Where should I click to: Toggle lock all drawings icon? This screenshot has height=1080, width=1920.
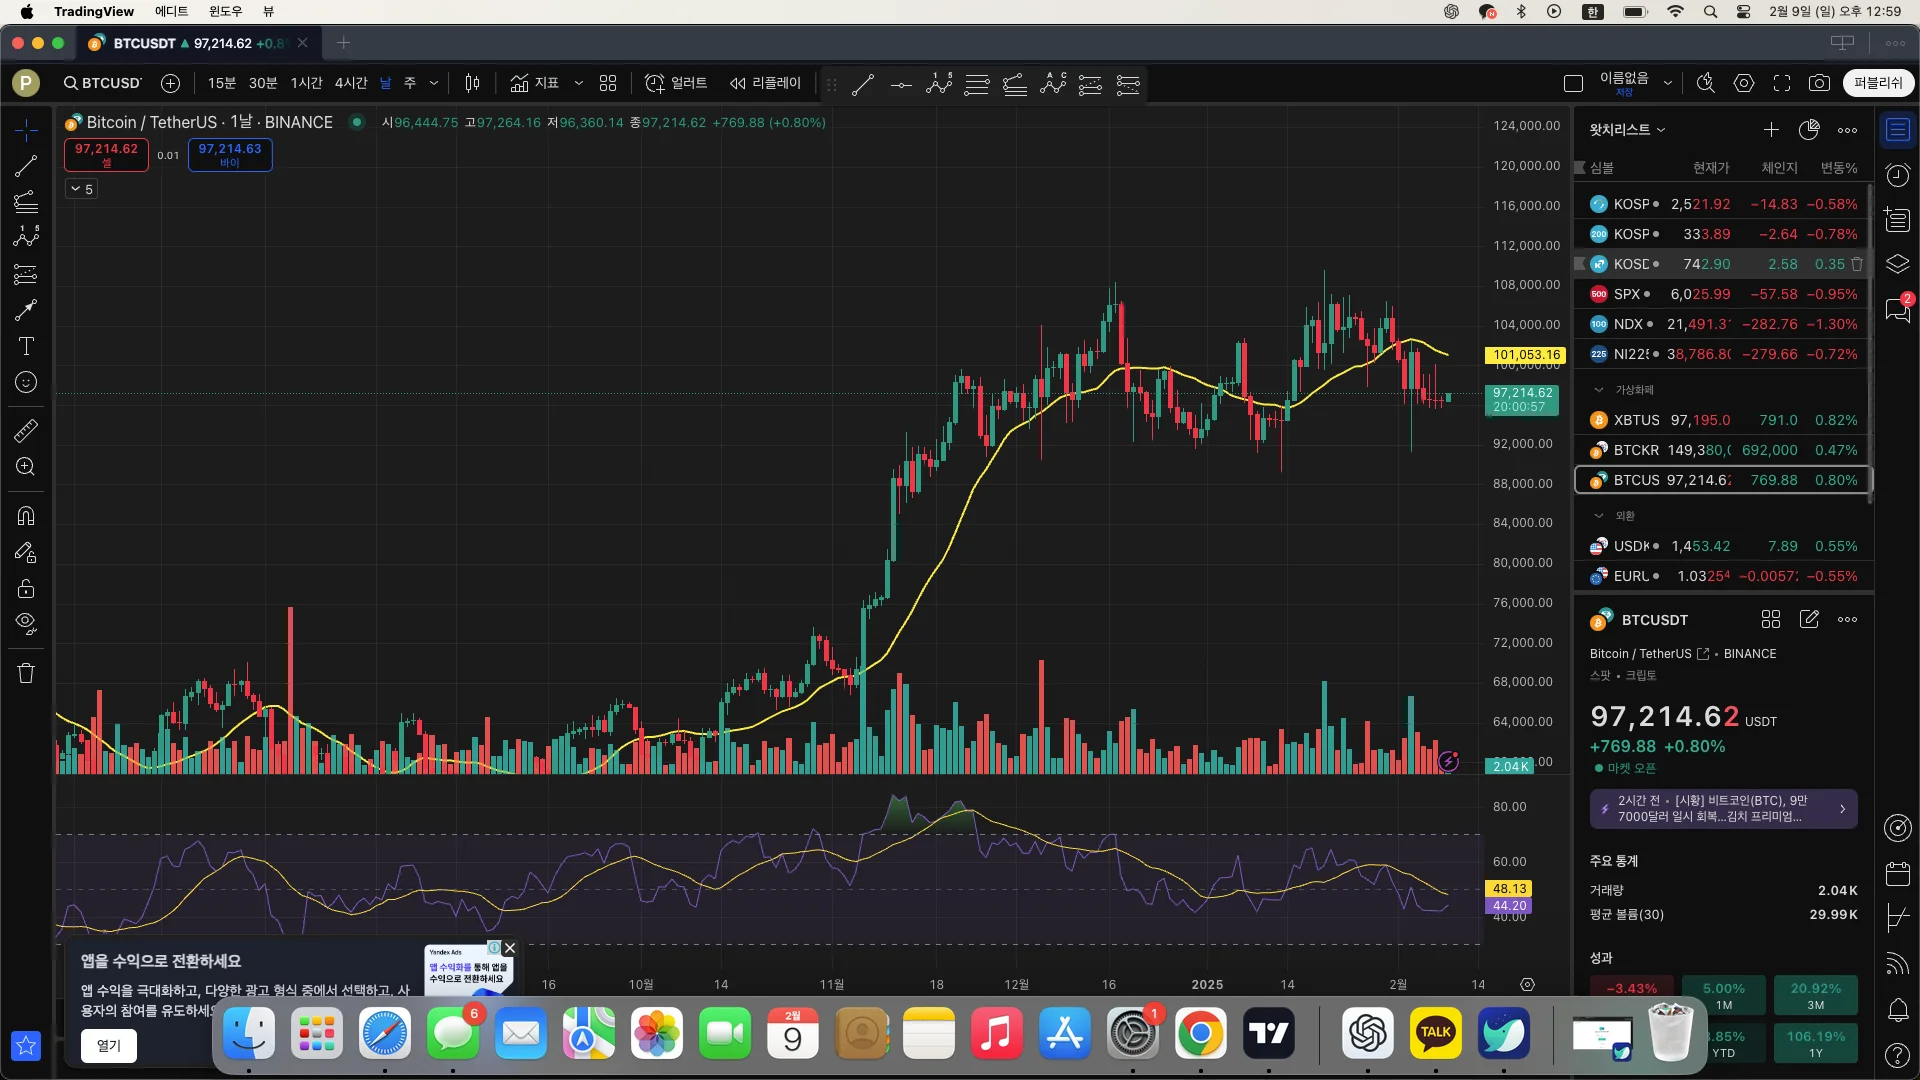26,588
